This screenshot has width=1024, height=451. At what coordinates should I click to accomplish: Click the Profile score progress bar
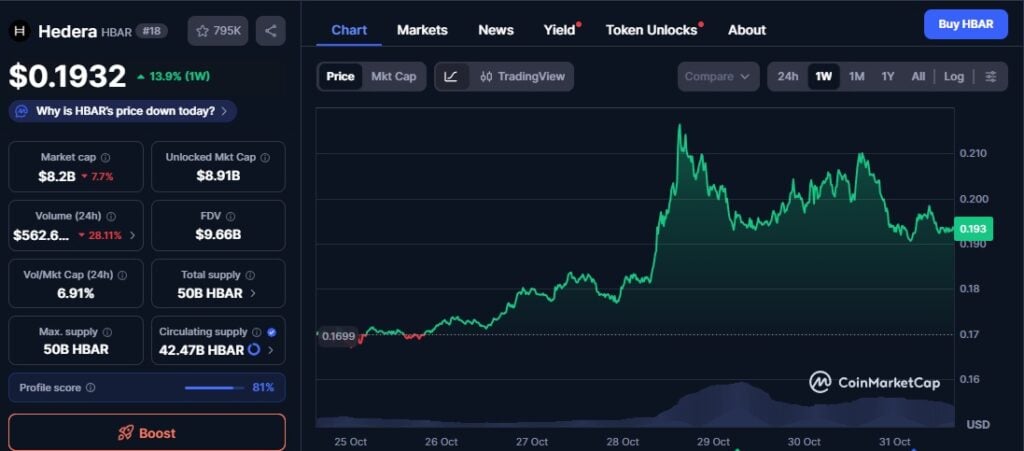point(213,388)
